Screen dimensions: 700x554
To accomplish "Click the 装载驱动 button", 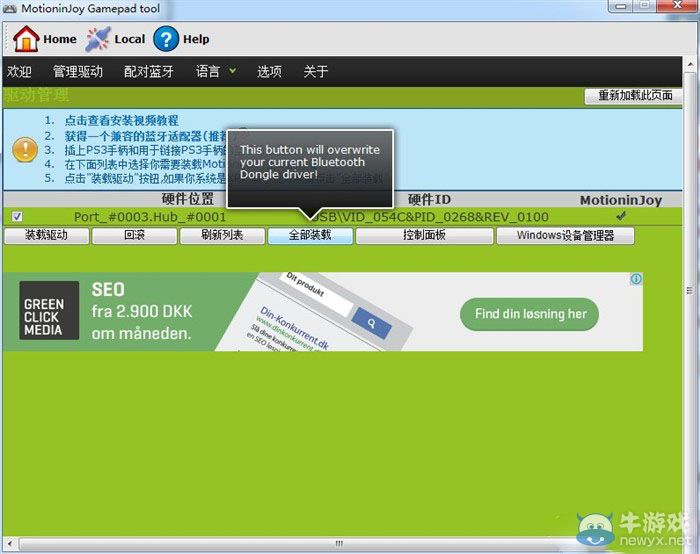I will (x=46, y=235).
